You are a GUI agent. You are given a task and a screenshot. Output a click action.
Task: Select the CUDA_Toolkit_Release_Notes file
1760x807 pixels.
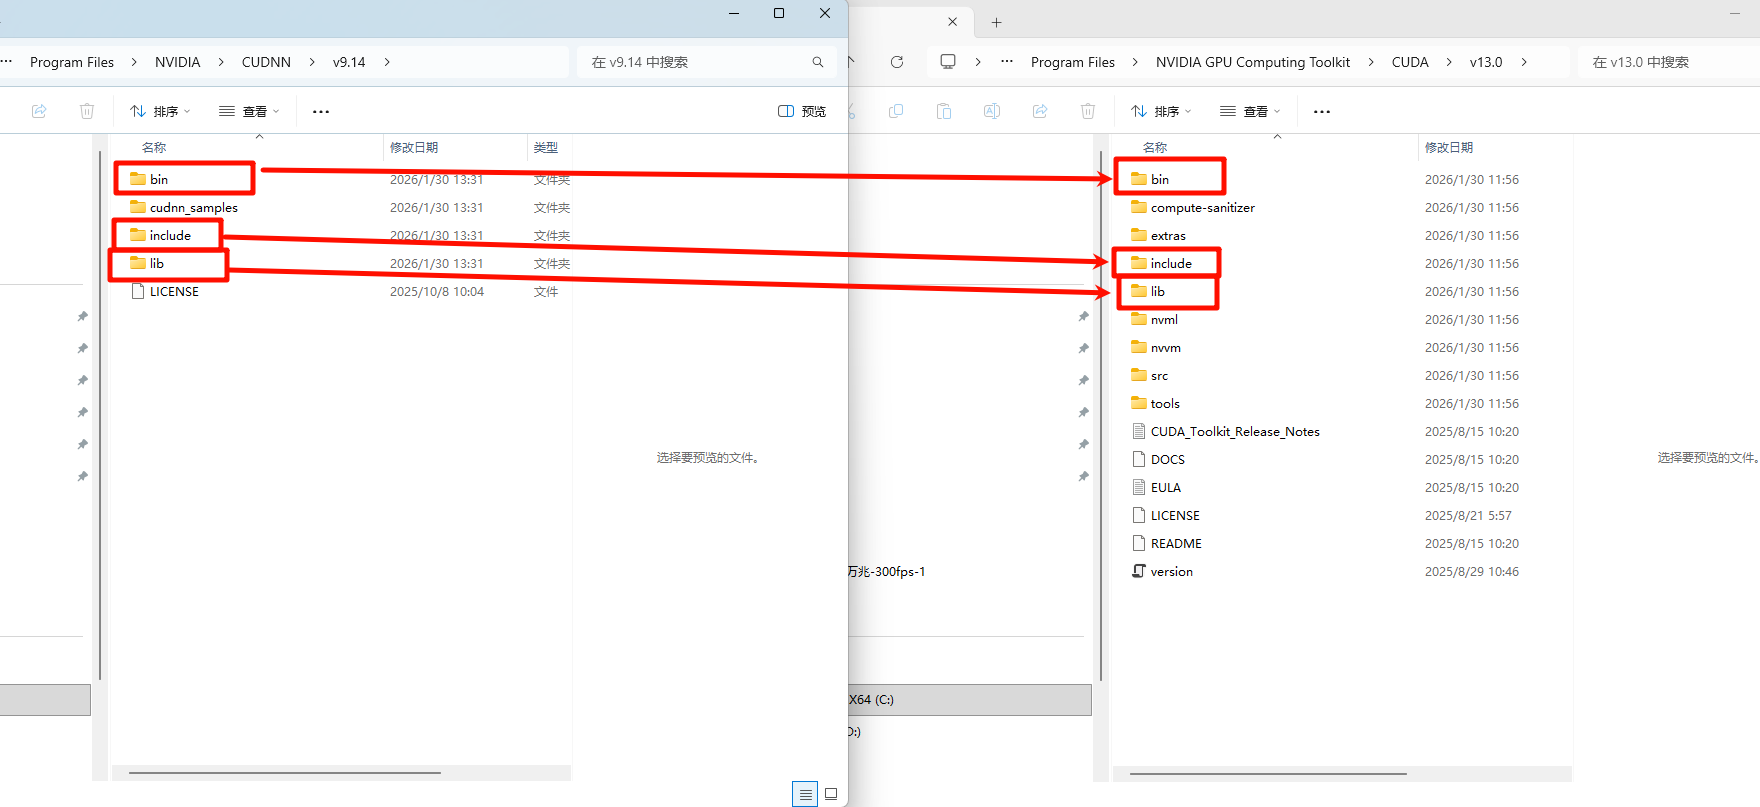tap(1235, 431)
